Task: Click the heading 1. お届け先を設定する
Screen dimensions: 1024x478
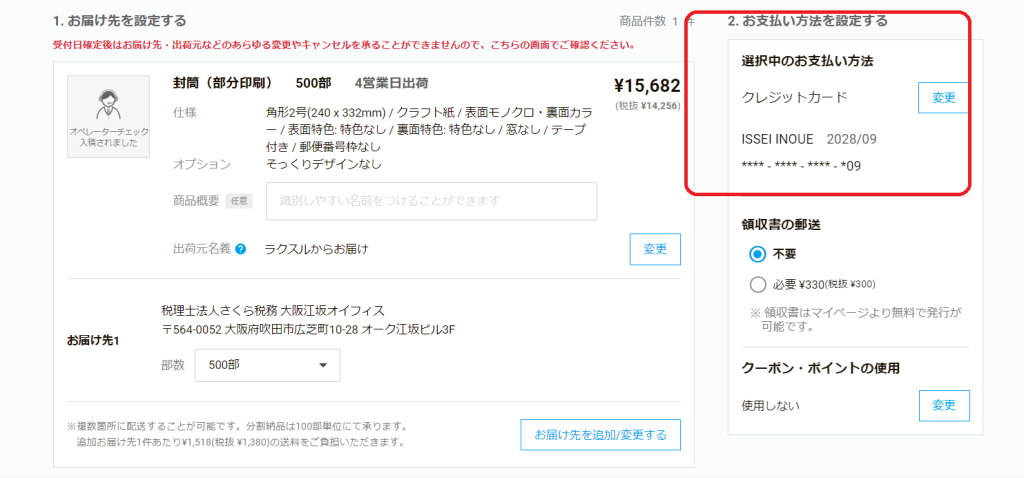Action: pyautogui.click(x=120, y=21)
